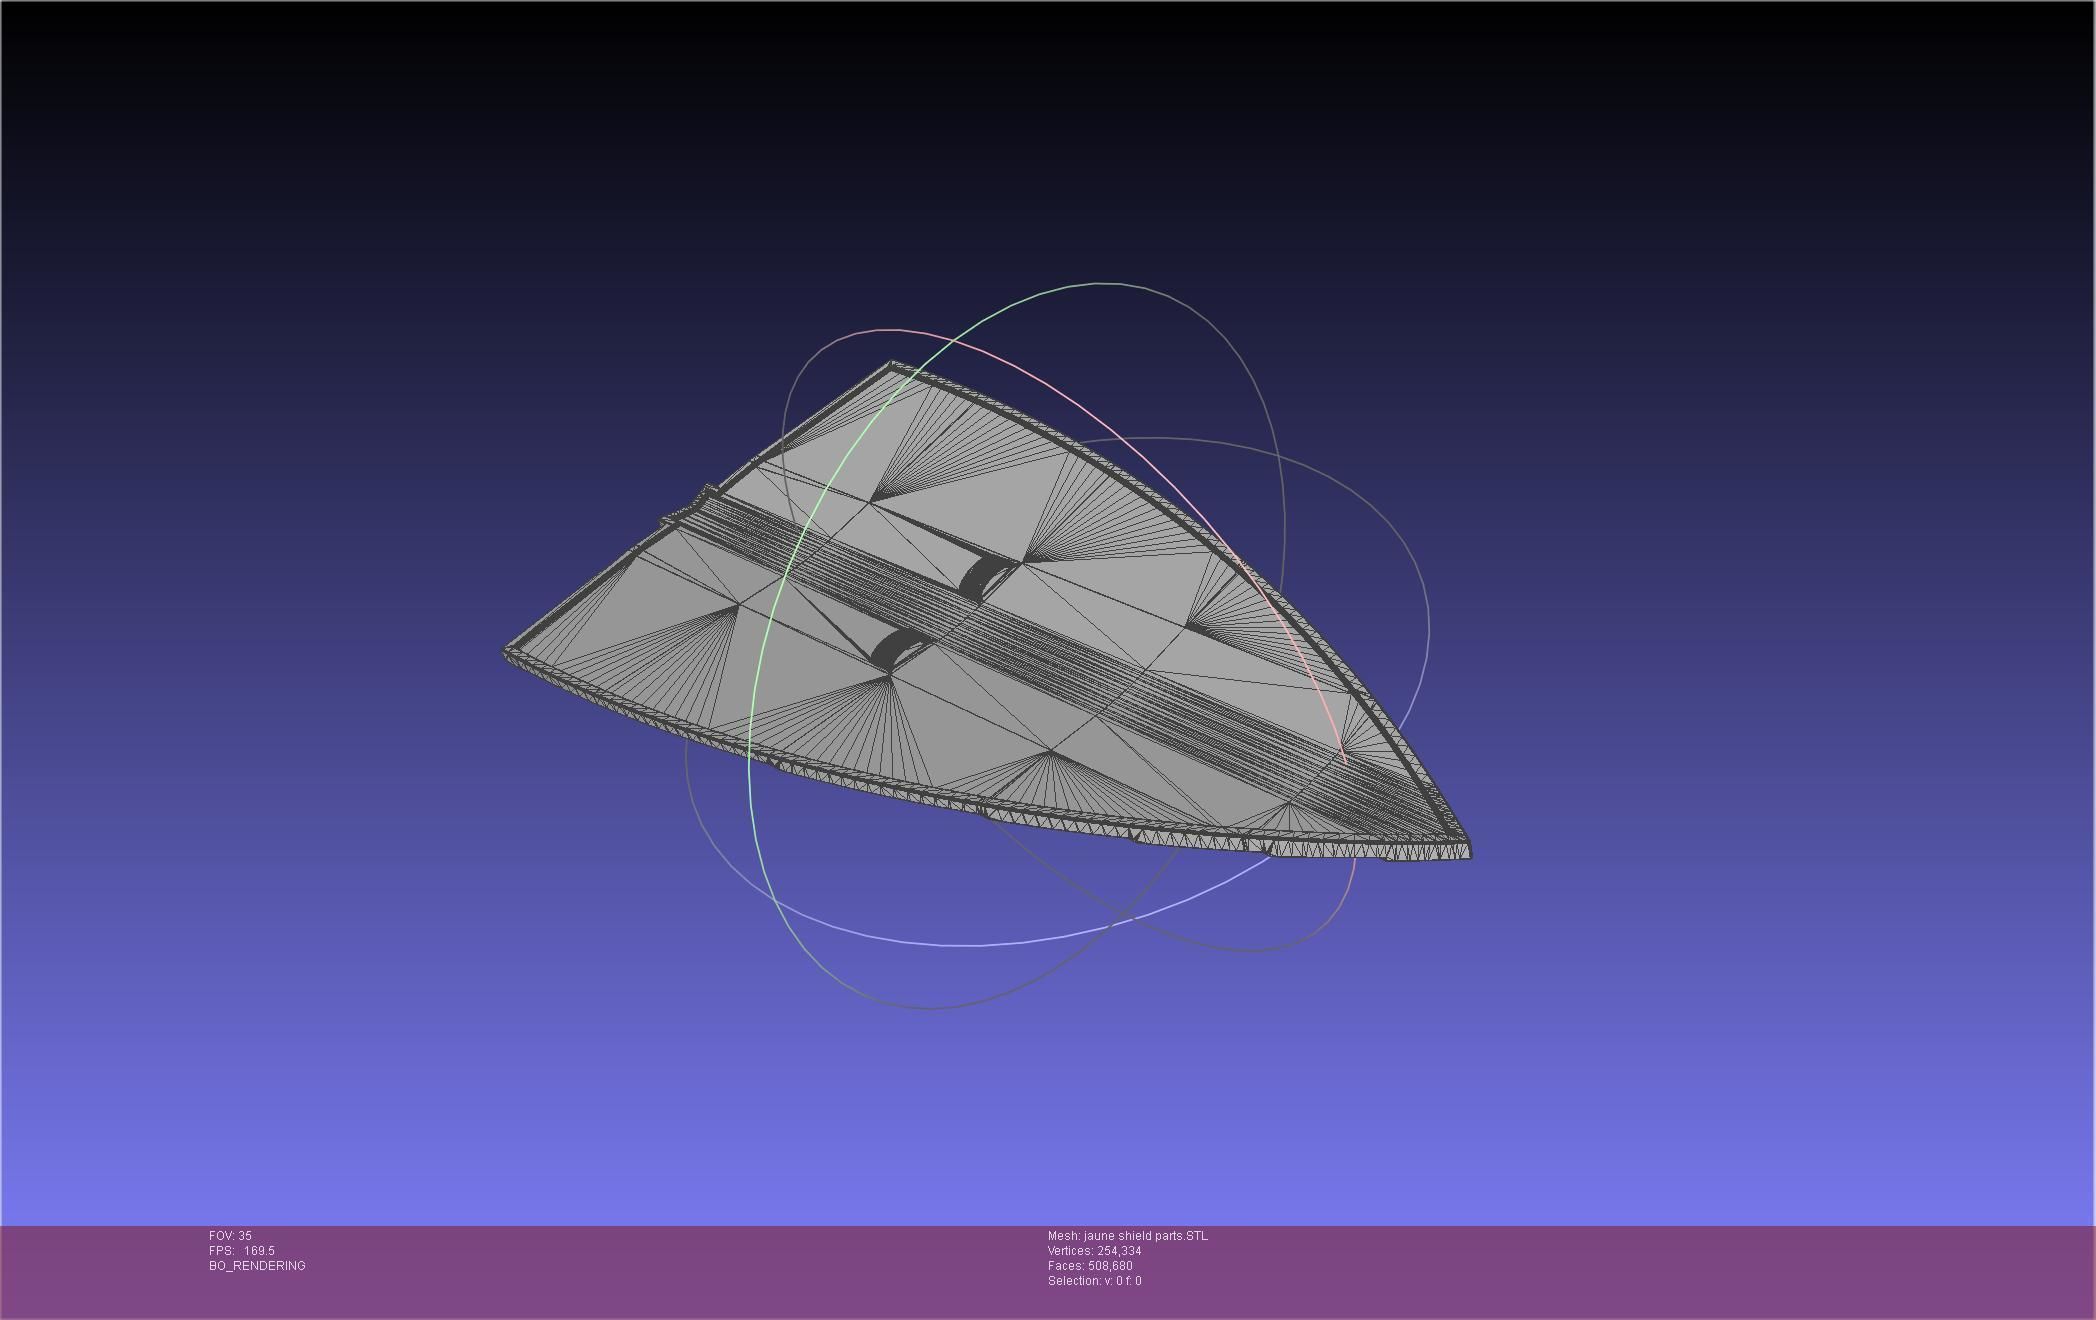The width and height of the screenshot is (2096, 1320).
Task: Click the Faces: 508,680 label
Action: (x=1090, y=1266)
